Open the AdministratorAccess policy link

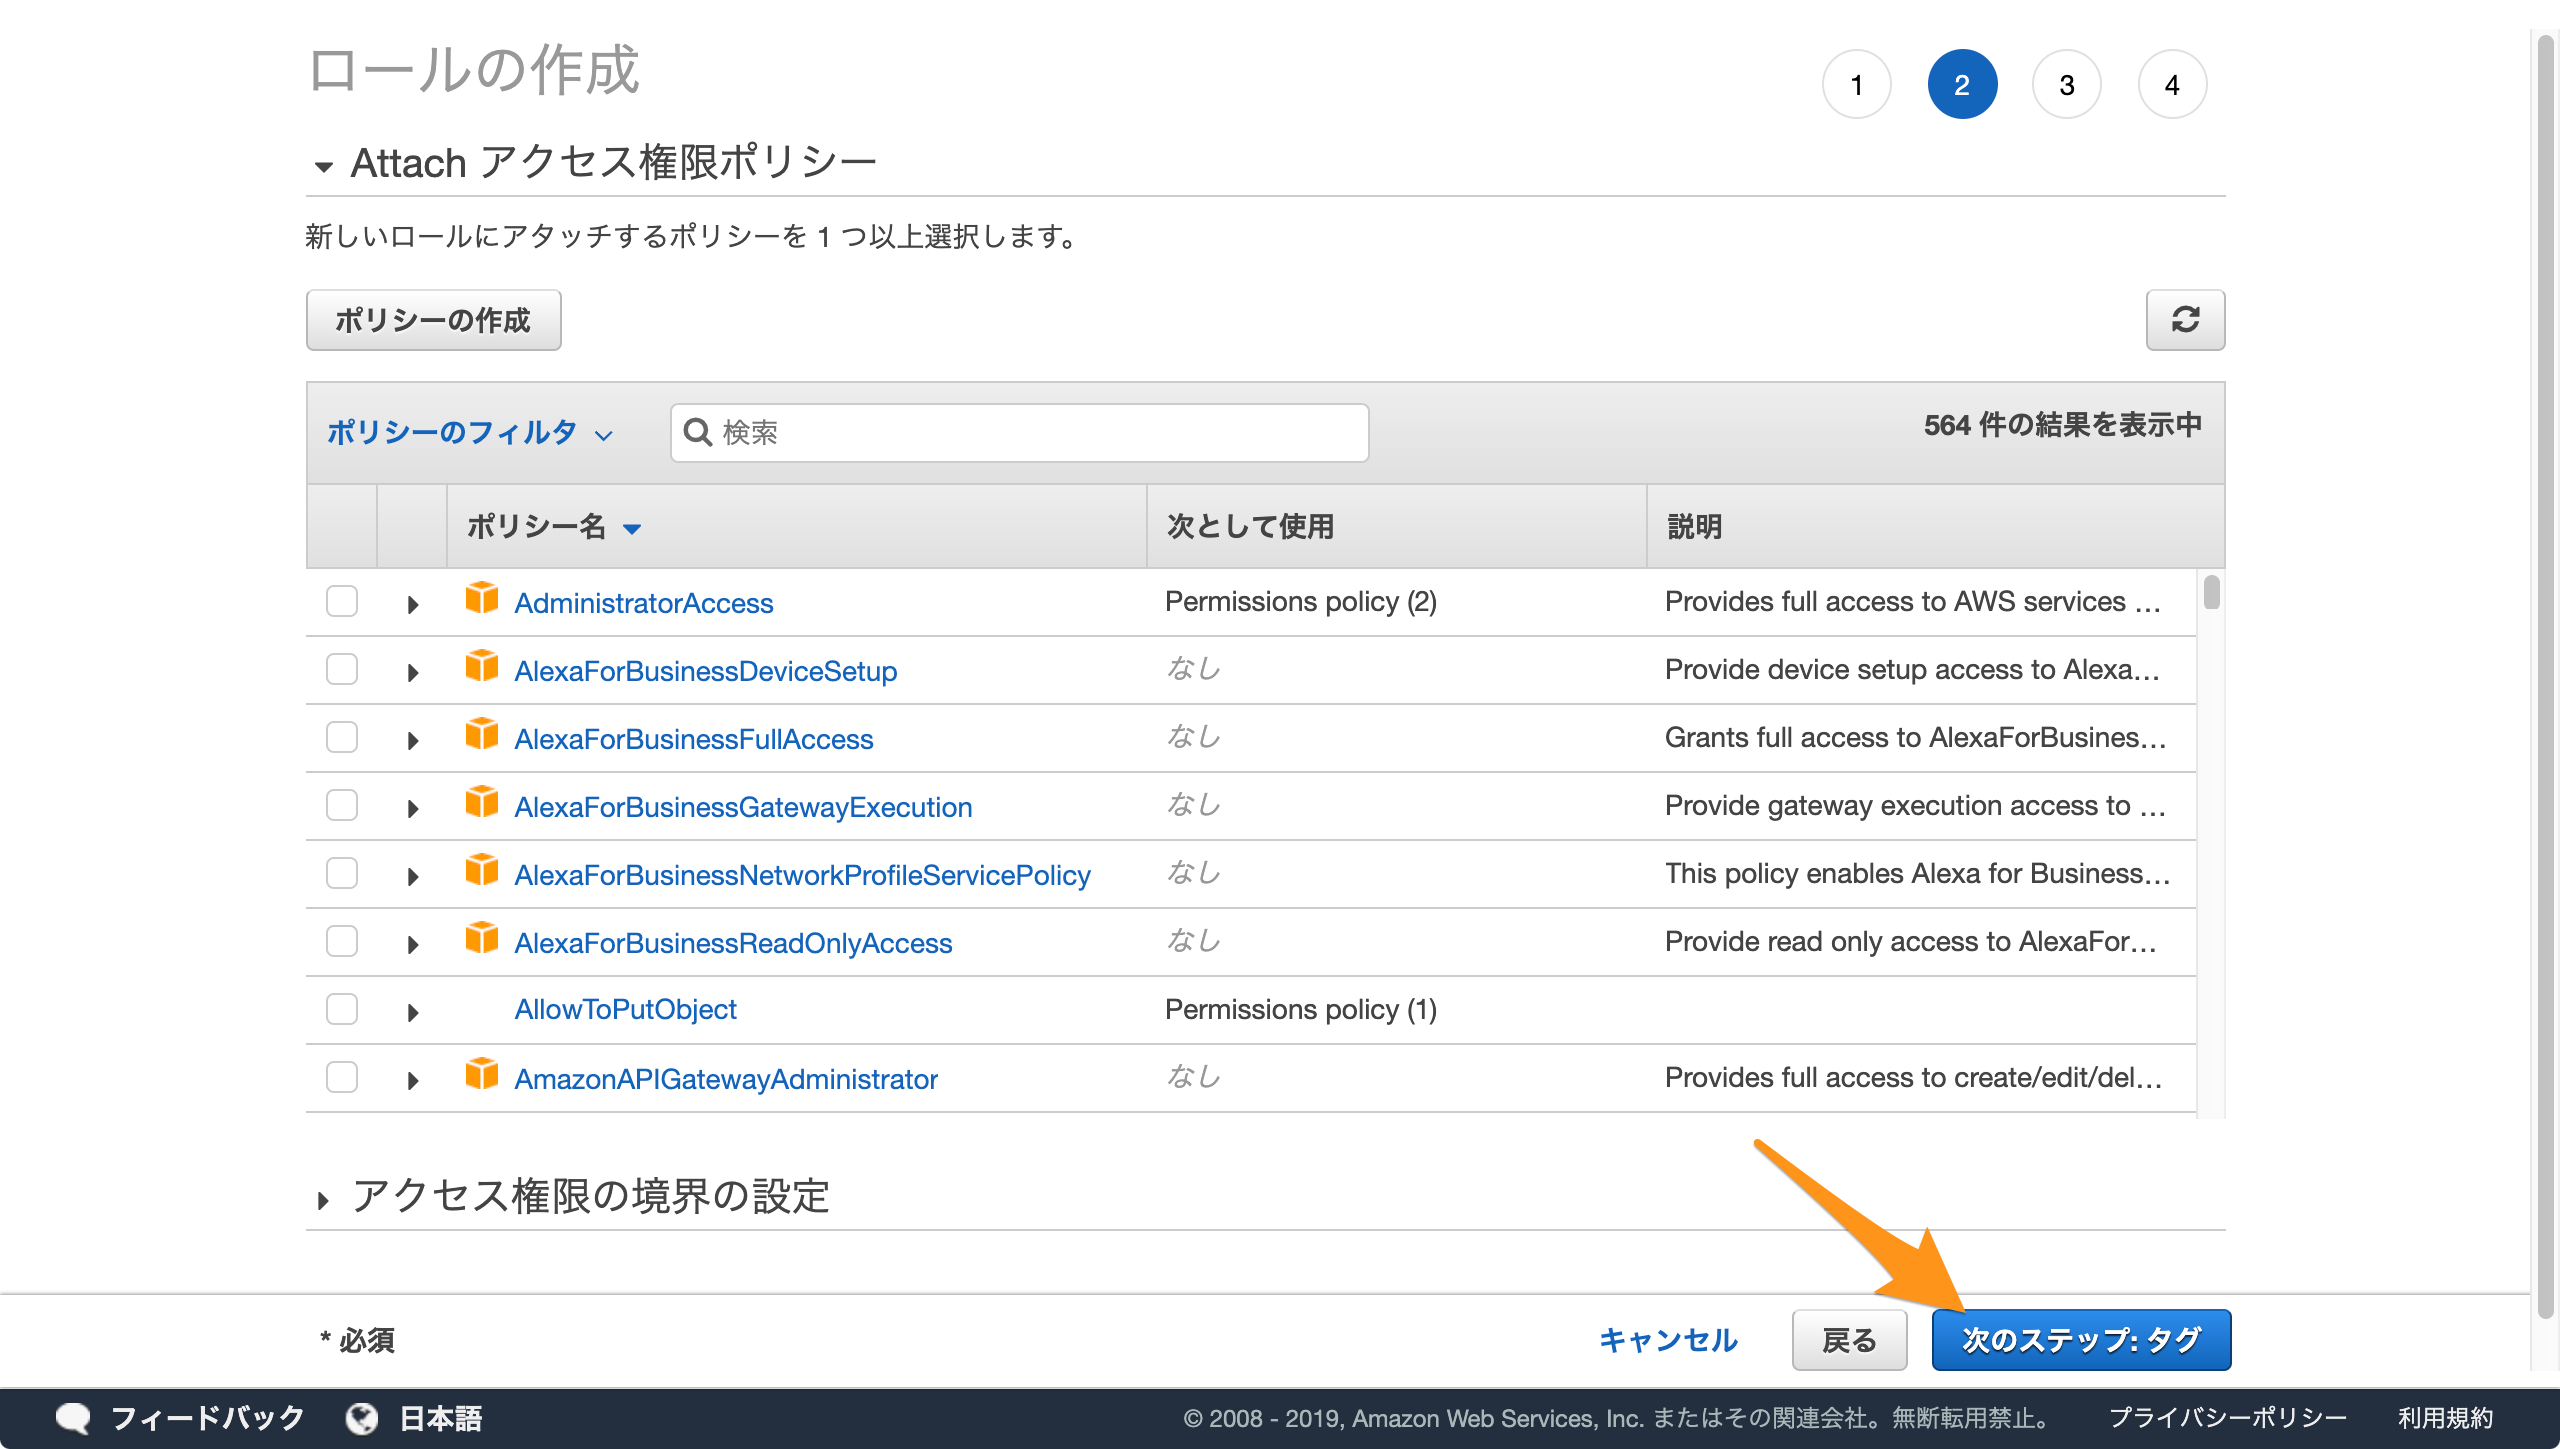644,603
